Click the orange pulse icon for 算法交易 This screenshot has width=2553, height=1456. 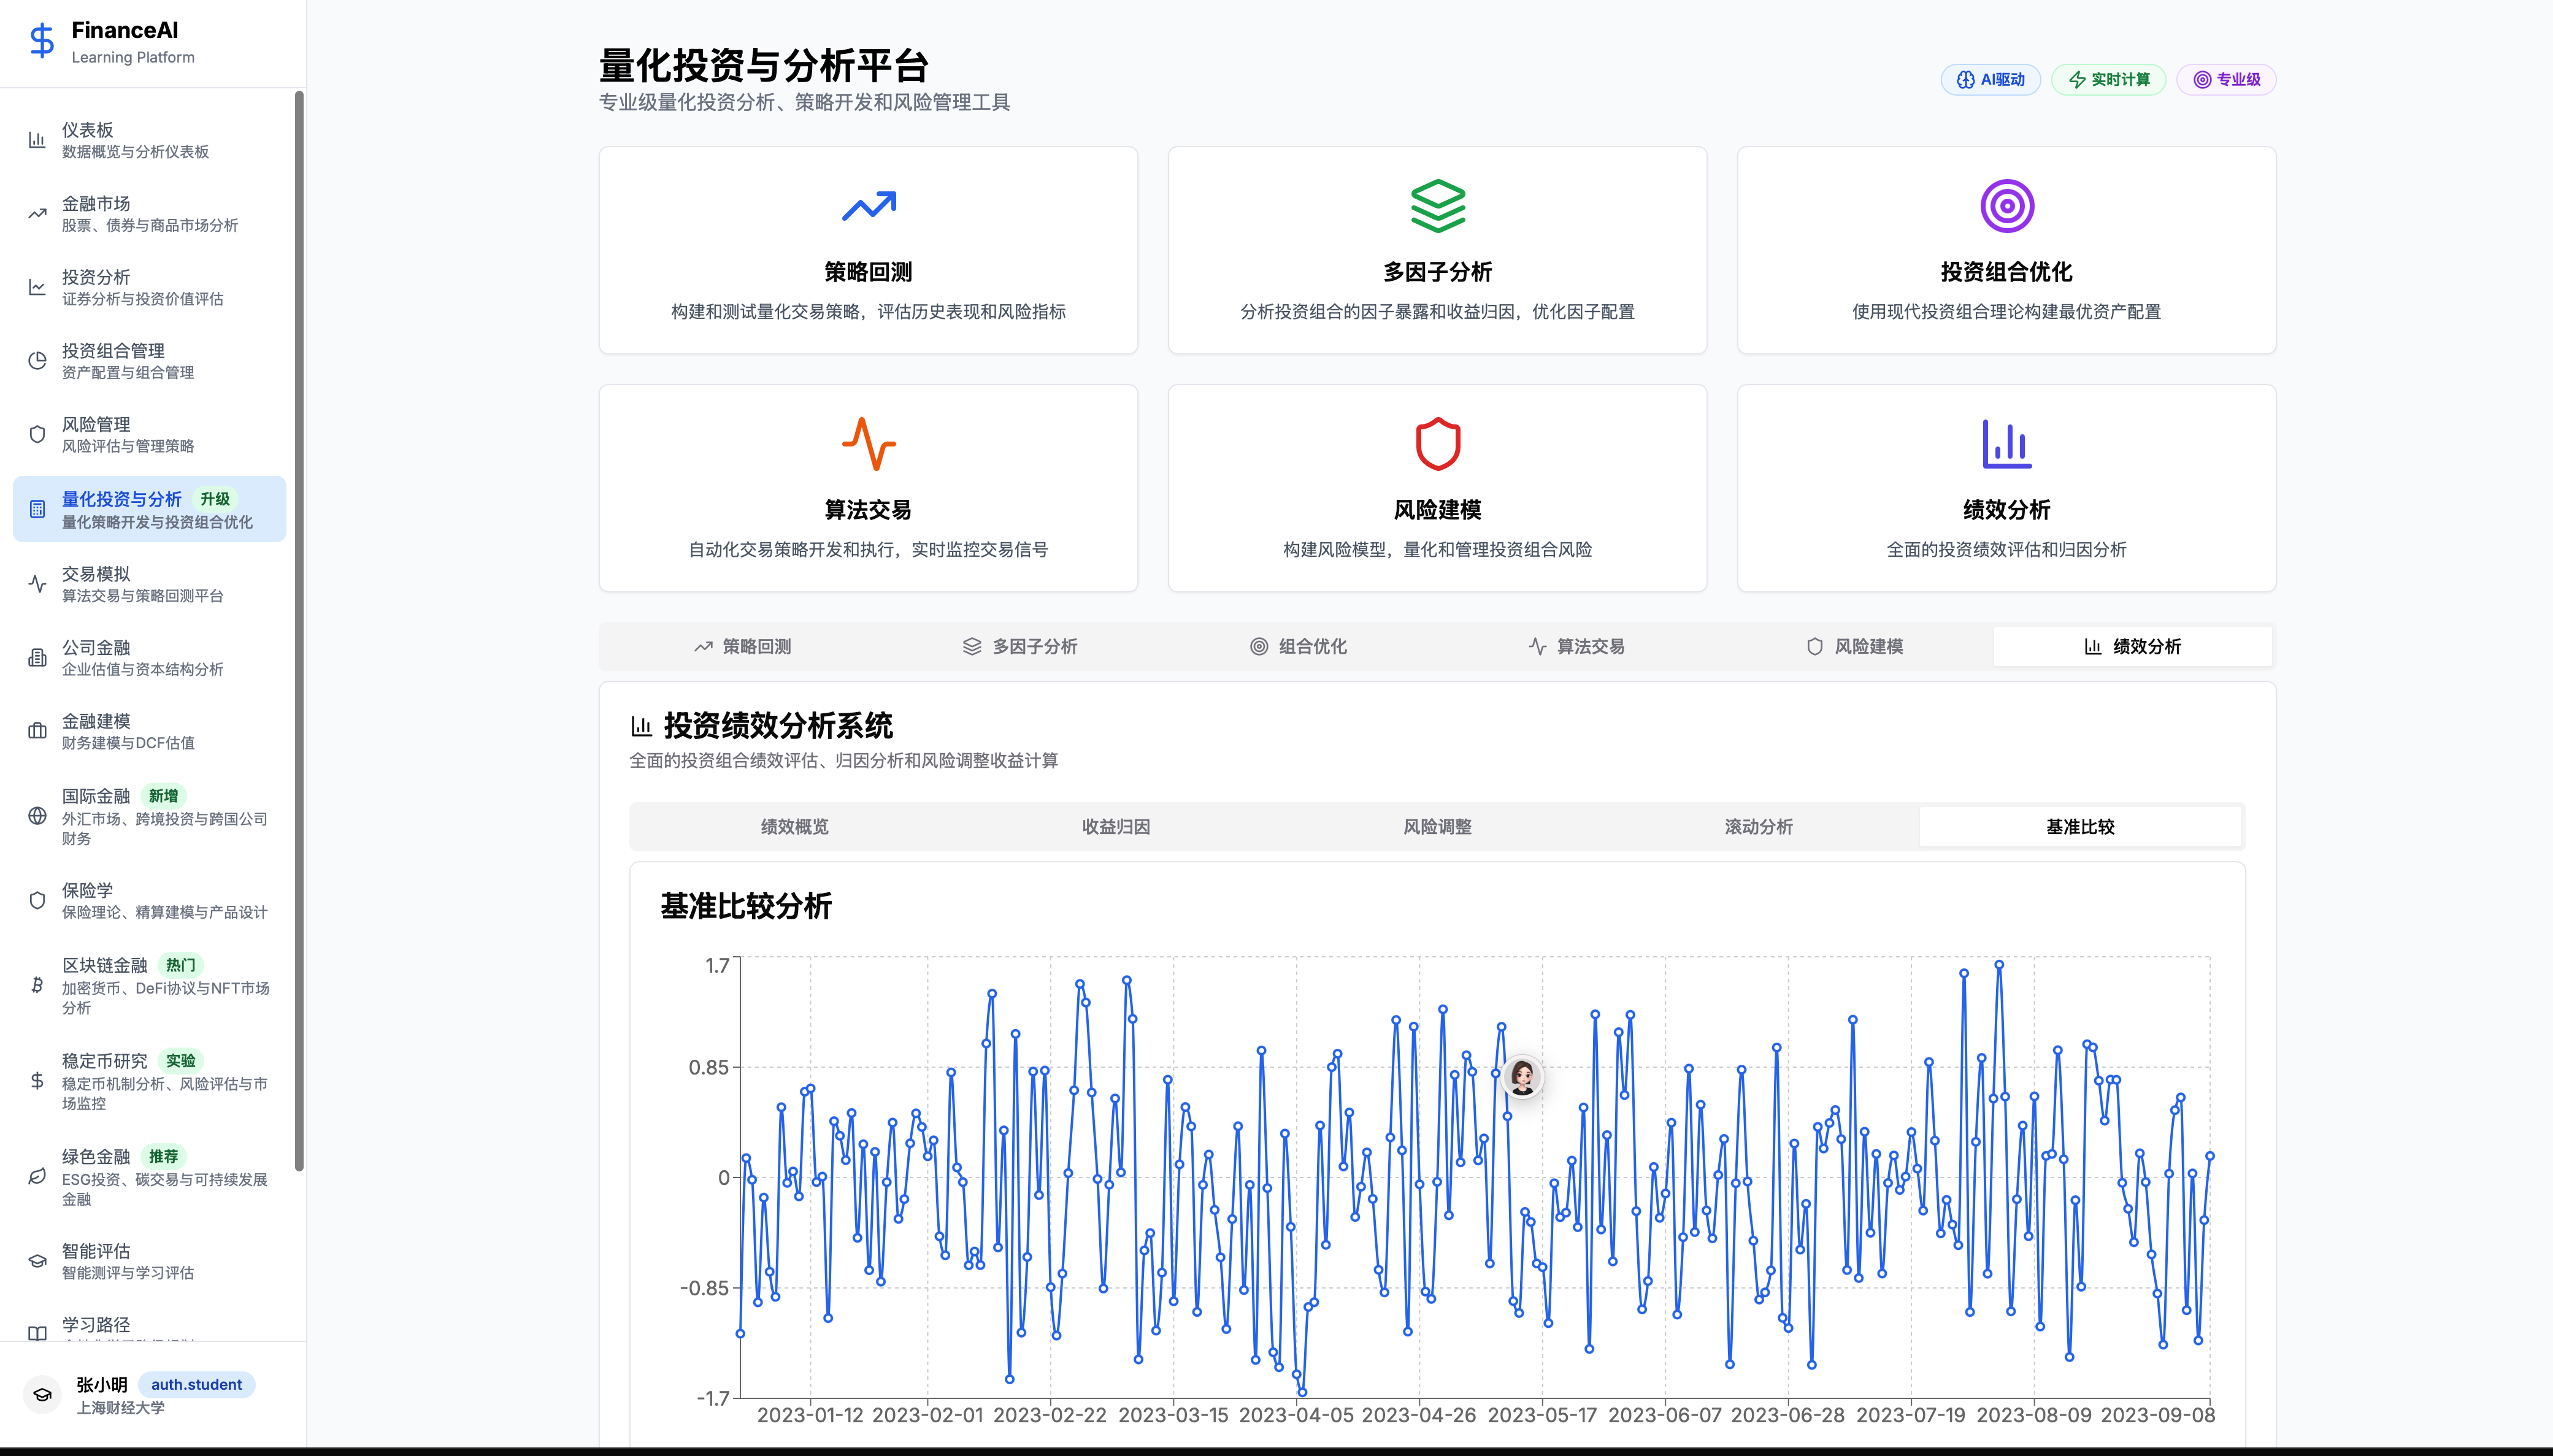(x=868, y=444)
